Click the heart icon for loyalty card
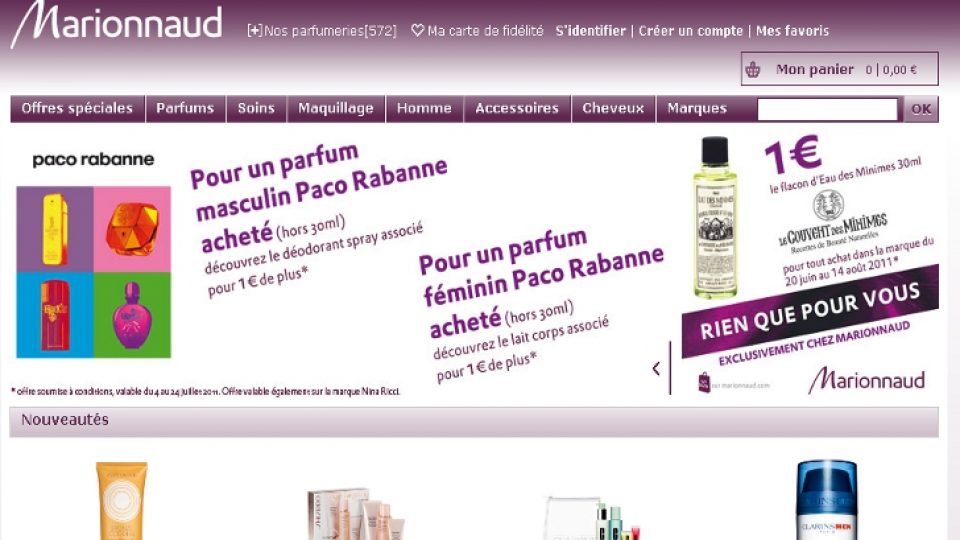This screenshot has width=960, height=540. 418,30
